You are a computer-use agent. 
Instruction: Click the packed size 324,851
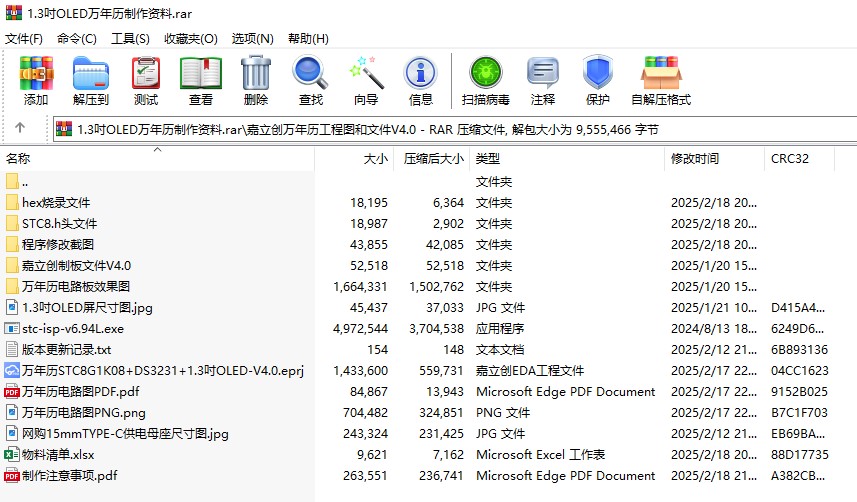[441, 412]
